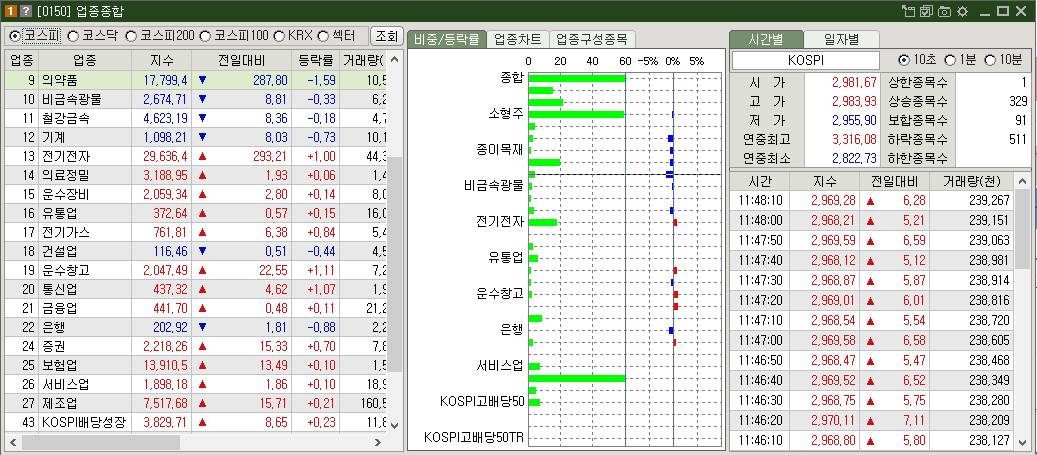Select the 전기가스 row
The width and height of the screenshot is (1037, 455).
coord(196,233)
